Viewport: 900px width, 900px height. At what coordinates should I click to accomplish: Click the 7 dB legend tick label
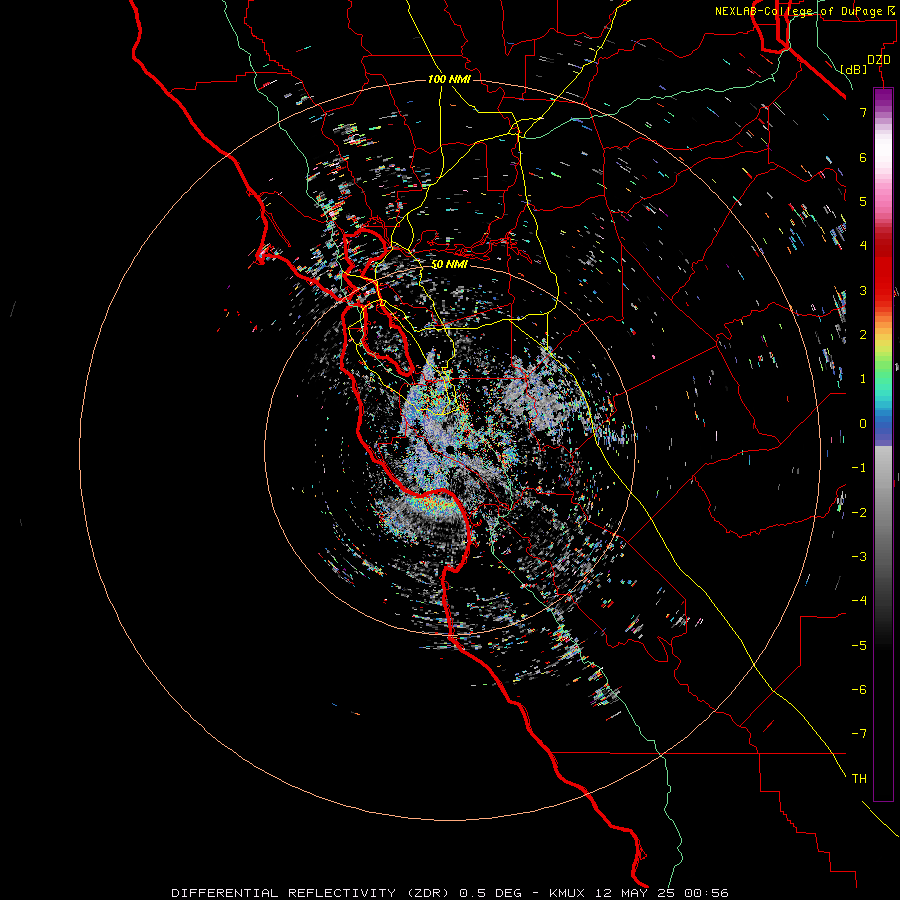(863, 112)
